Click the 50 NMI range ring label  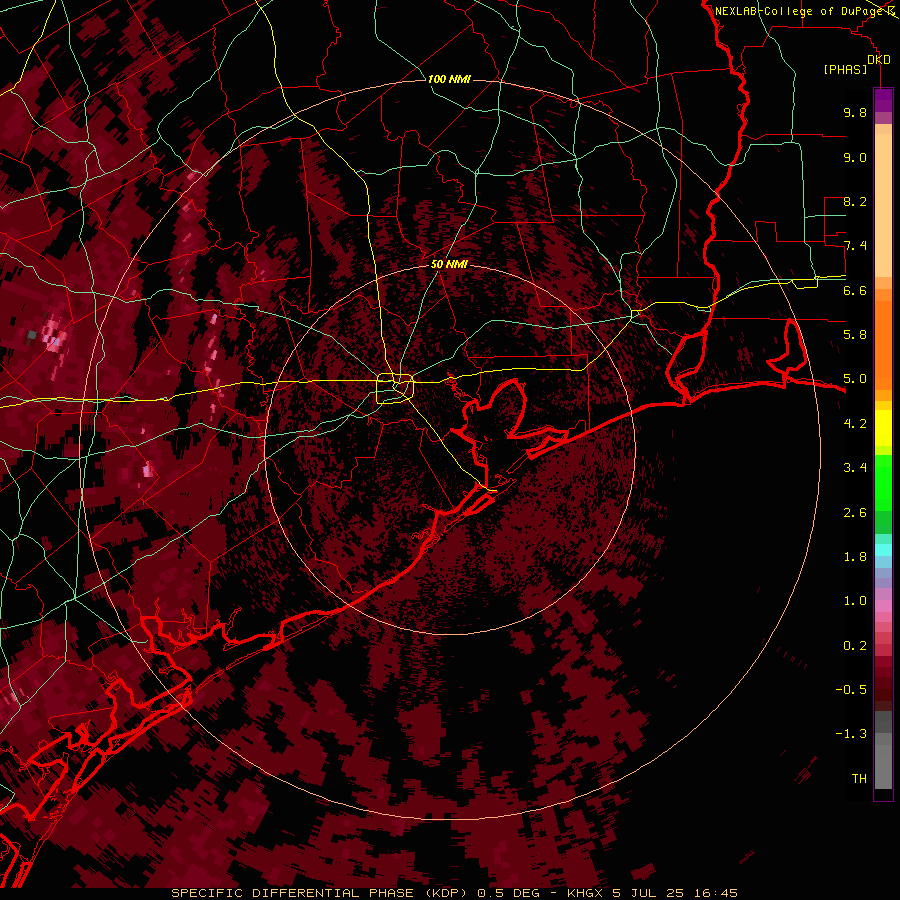tap(449, 265)
